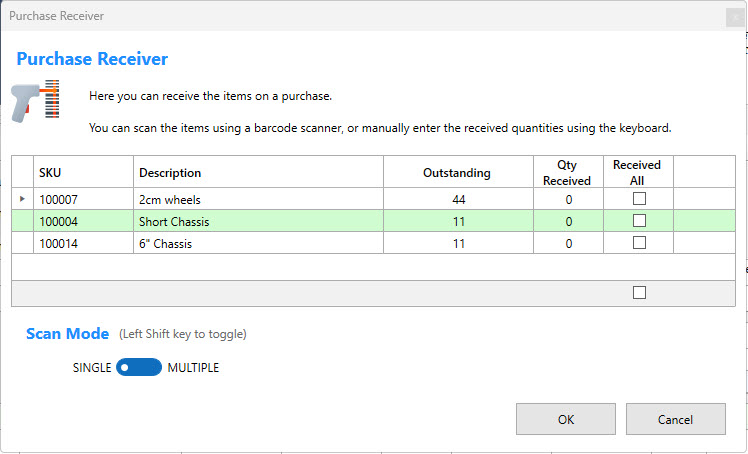Cancel the purchase receiving dialog
Screen dimensions: 748x454
pyautogui.click(x=674, y=420)
